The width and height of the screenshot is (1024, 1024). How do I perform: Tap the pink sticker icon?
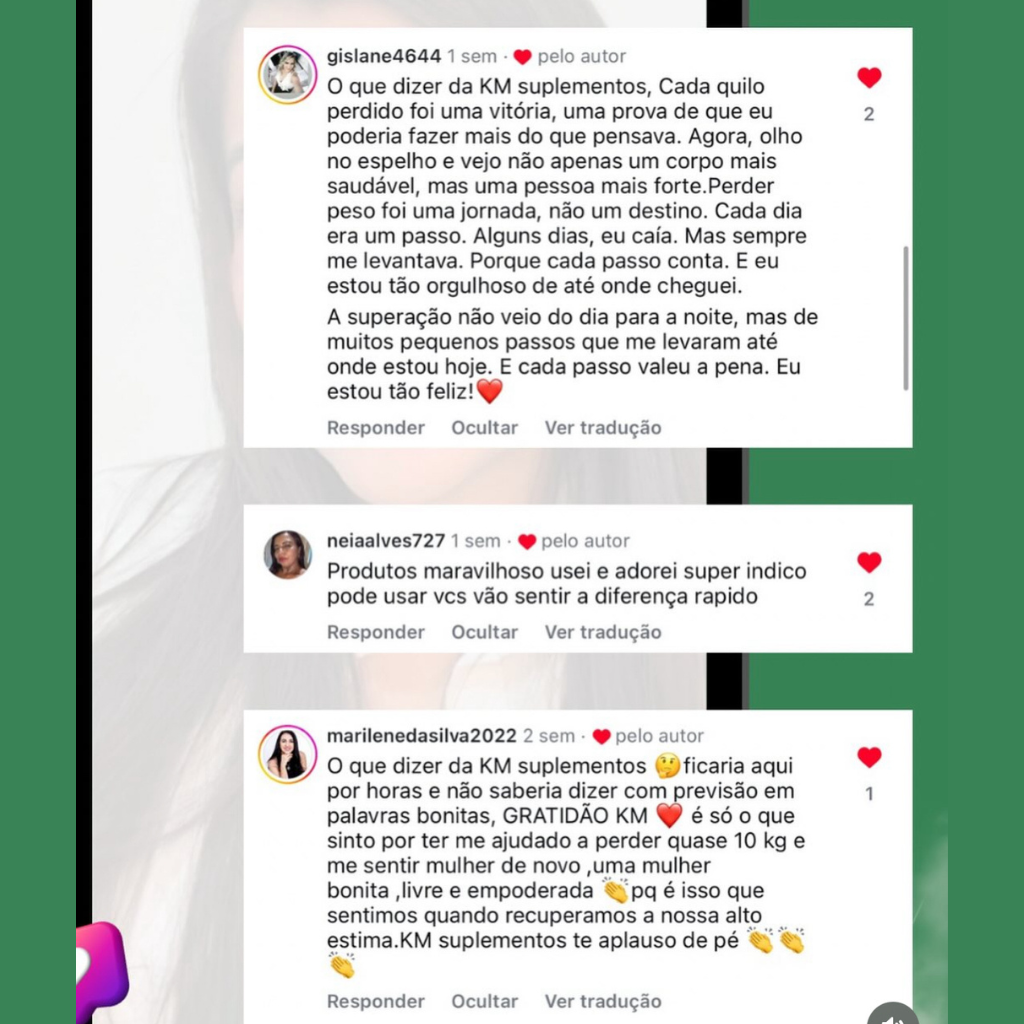tap(102, 972)
